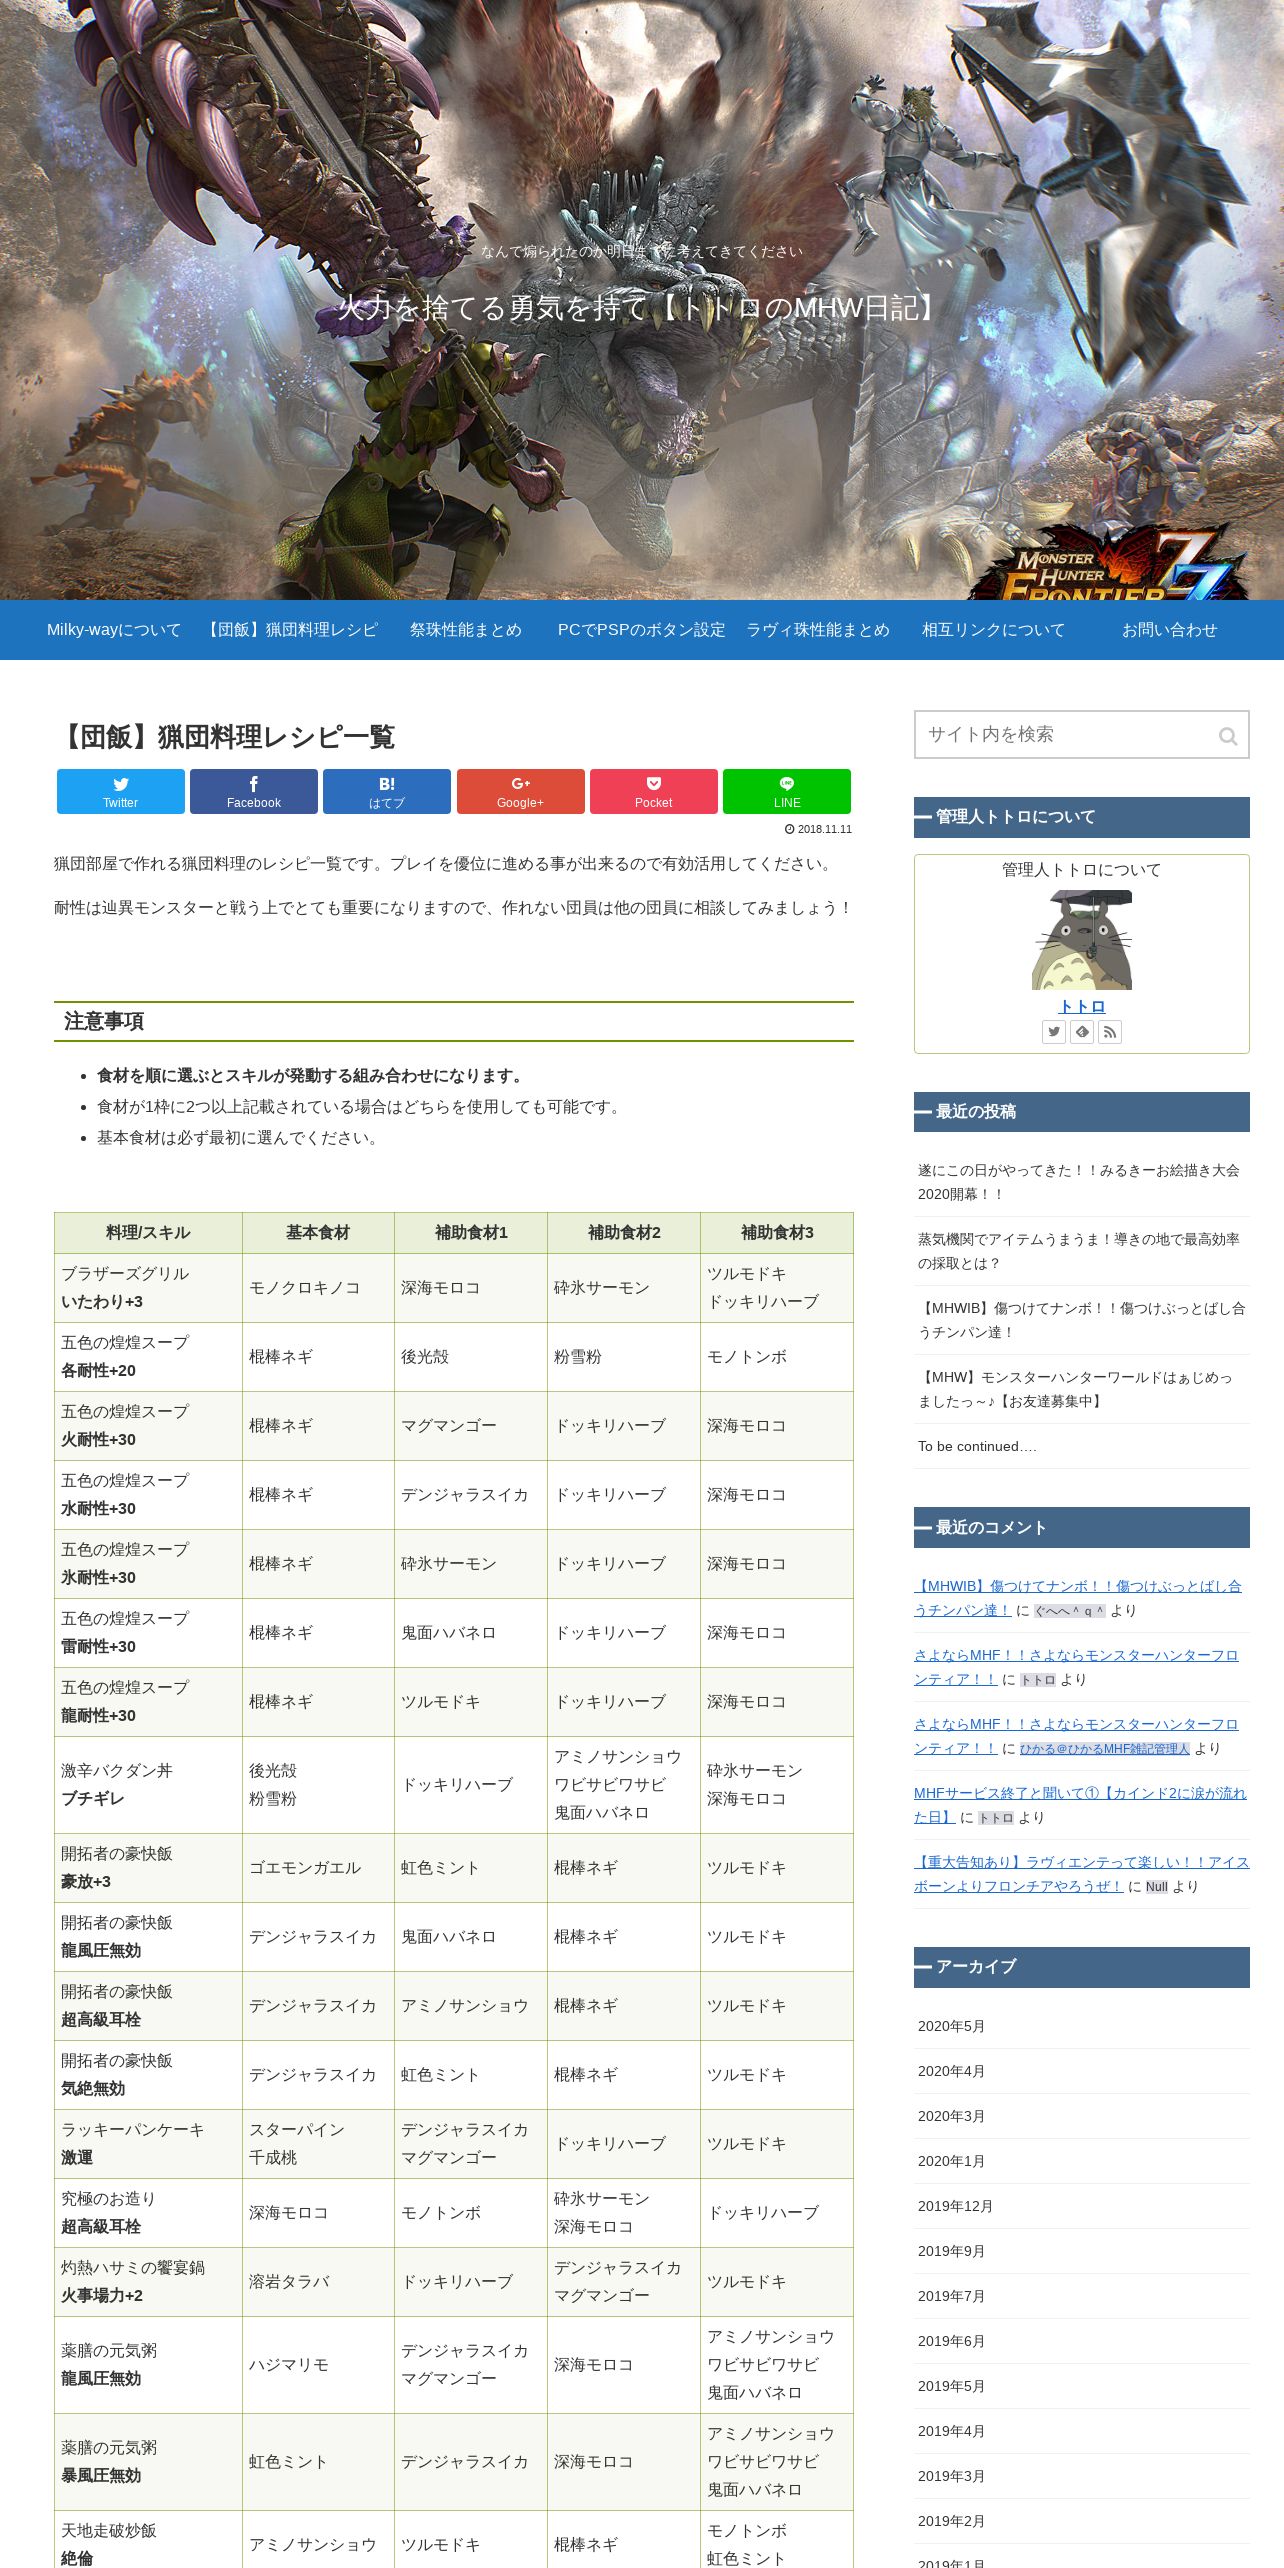Bookmark the page with Hatebu button

click(387, 791)
